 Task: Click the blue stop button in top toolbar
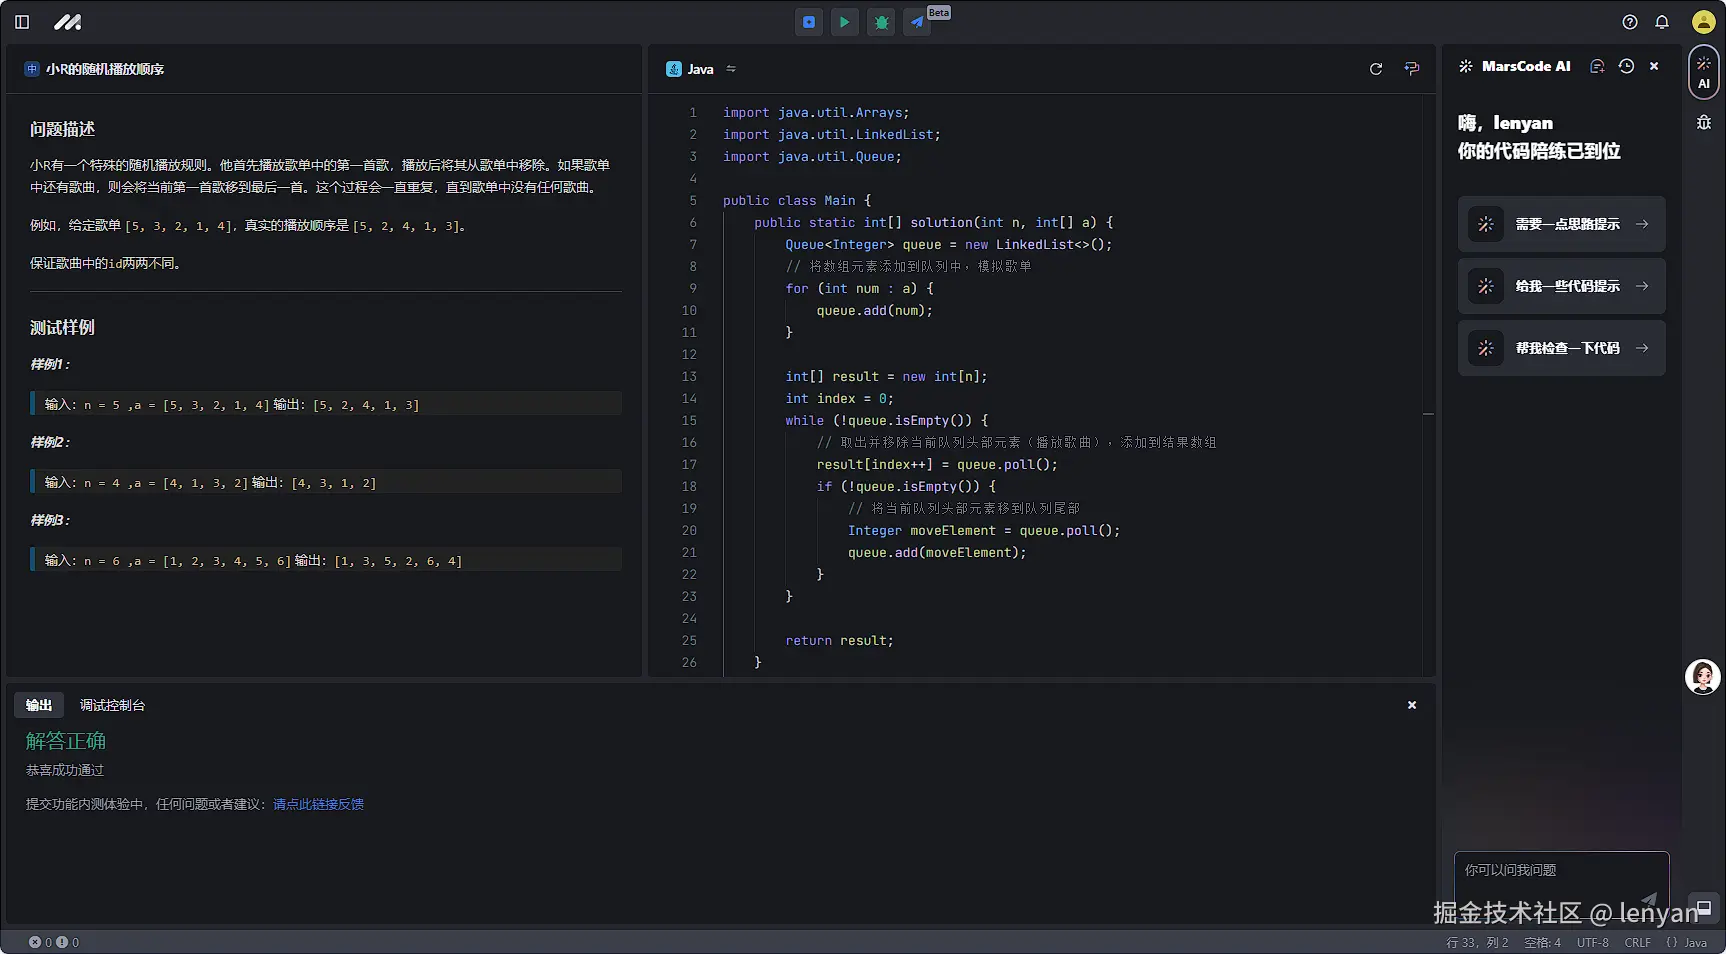tap(809, 22)
